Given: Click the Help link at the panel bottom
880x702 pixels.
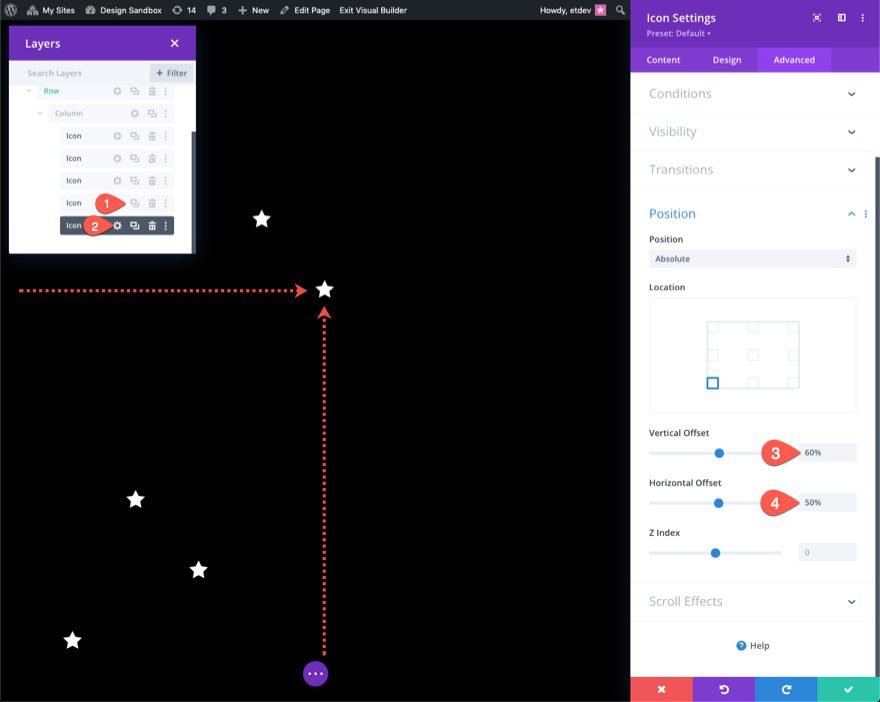Looking at the screenshot, I should [x=752, y=645].
